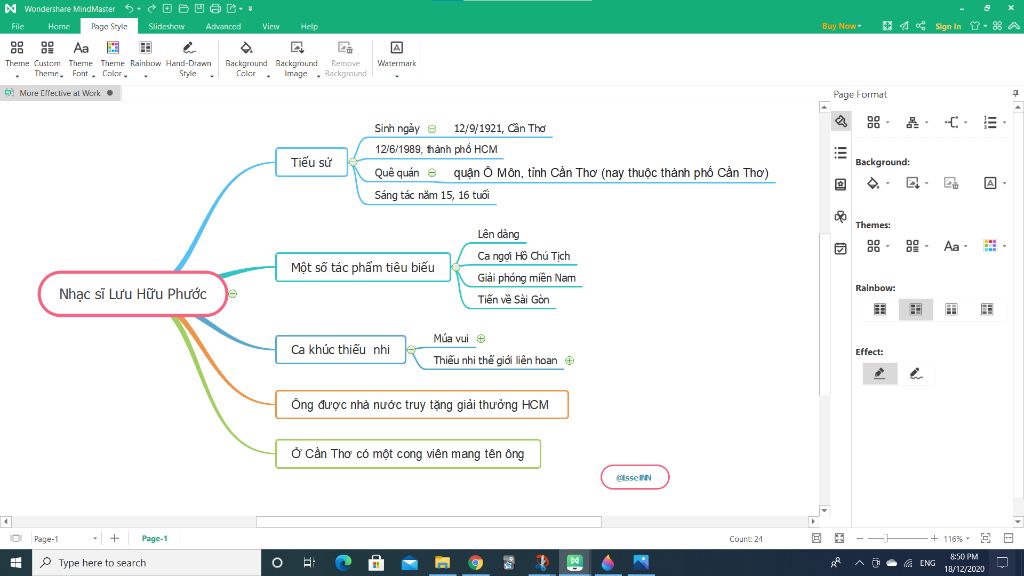Select the Page-1 sheet tab
Screen dimensions: 1024x576
click(x=155, y=538)
